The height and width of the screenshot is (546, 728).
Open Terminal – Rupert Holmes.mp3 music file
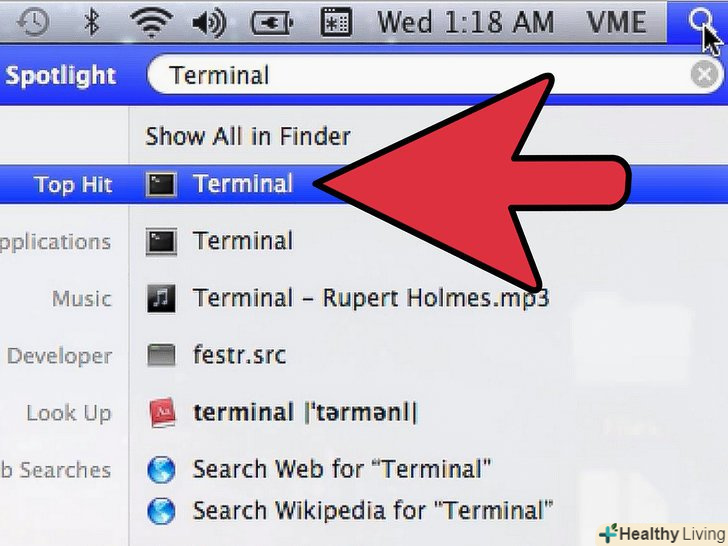click(347, 298)
